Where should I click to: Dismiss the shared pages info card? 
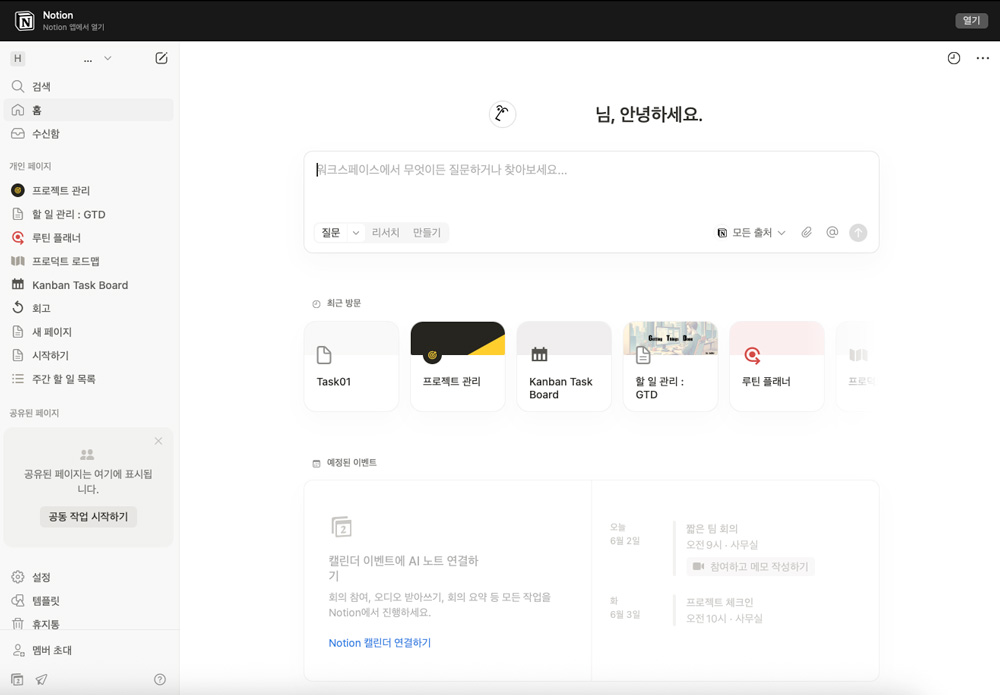pyautogui.click(x=158, y=441)
